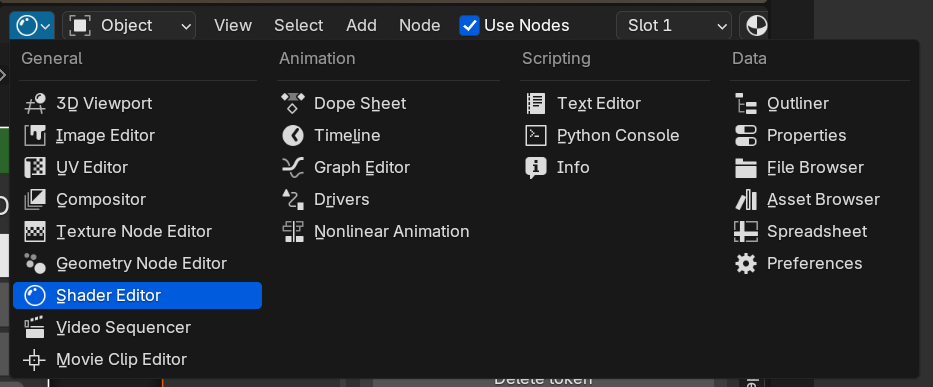
Task: Open the Object shader type dropdown
Action: (129, 26)
